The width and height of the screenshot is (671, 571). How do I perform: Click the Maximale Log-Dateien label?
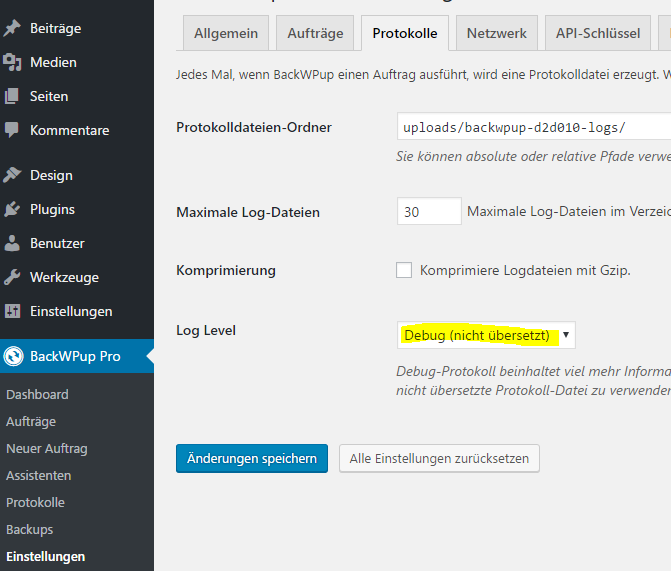pos(248,212)
